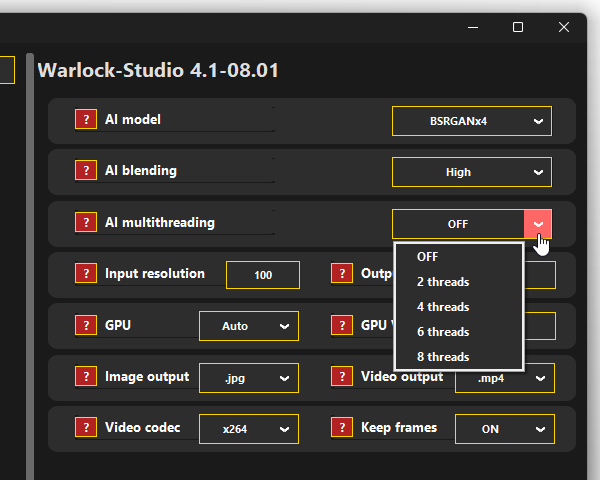Click the help icon beside AI model
The image size is (600, 480).
pos(86,120)
